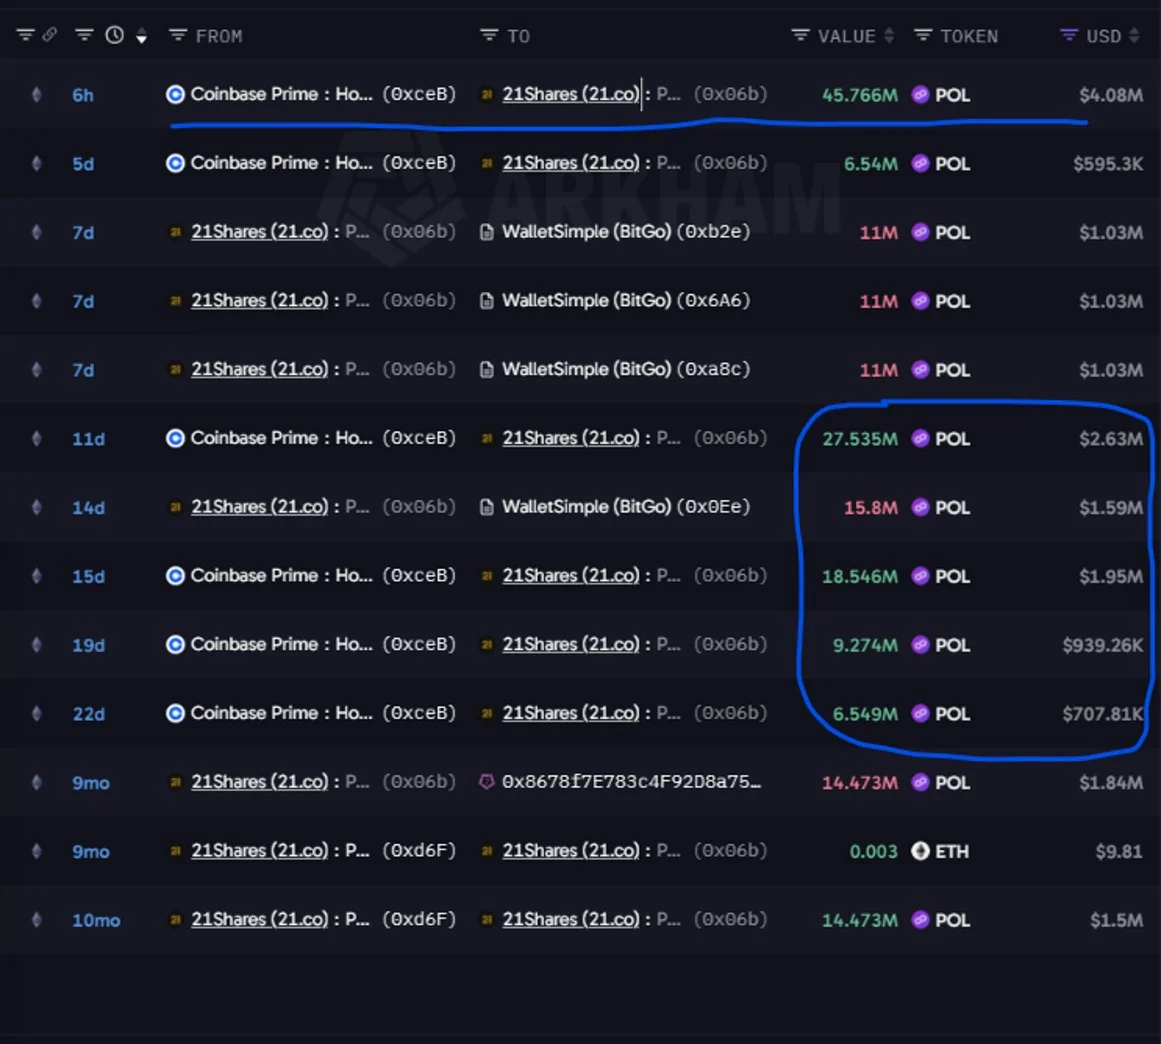Click the filter icon beside the chain-link icon
Viewport: 1161px width, 1044px height.
tap(25, 35)
